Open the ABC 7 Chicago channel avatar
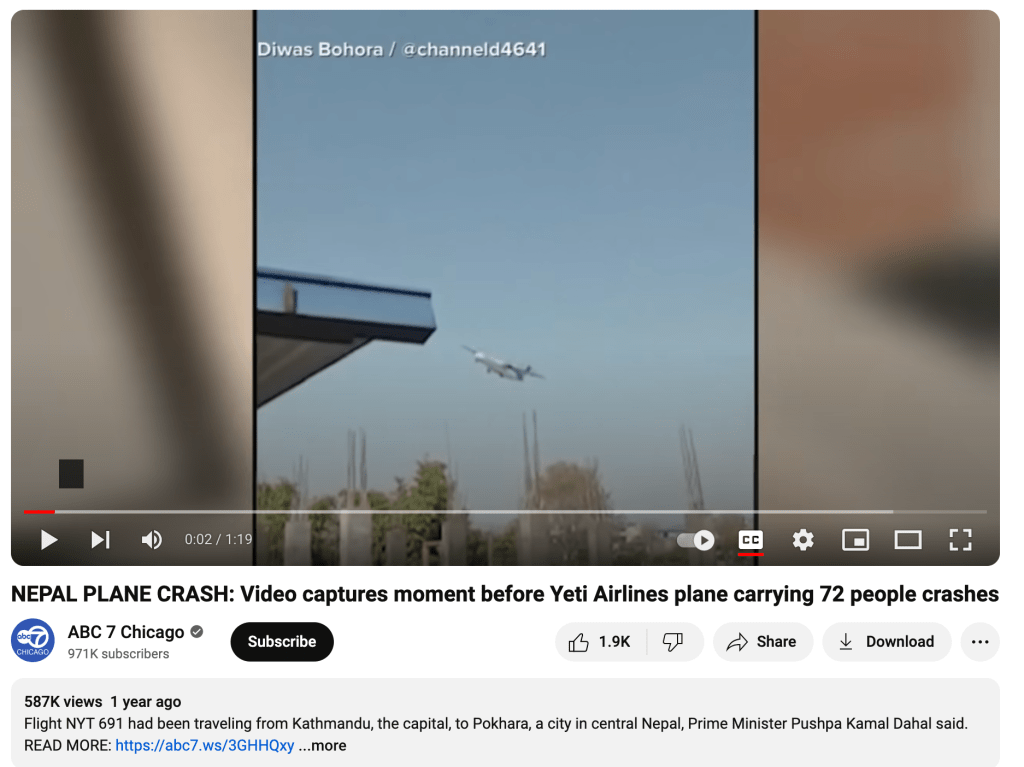1024x767 pixels. [33, 640]
